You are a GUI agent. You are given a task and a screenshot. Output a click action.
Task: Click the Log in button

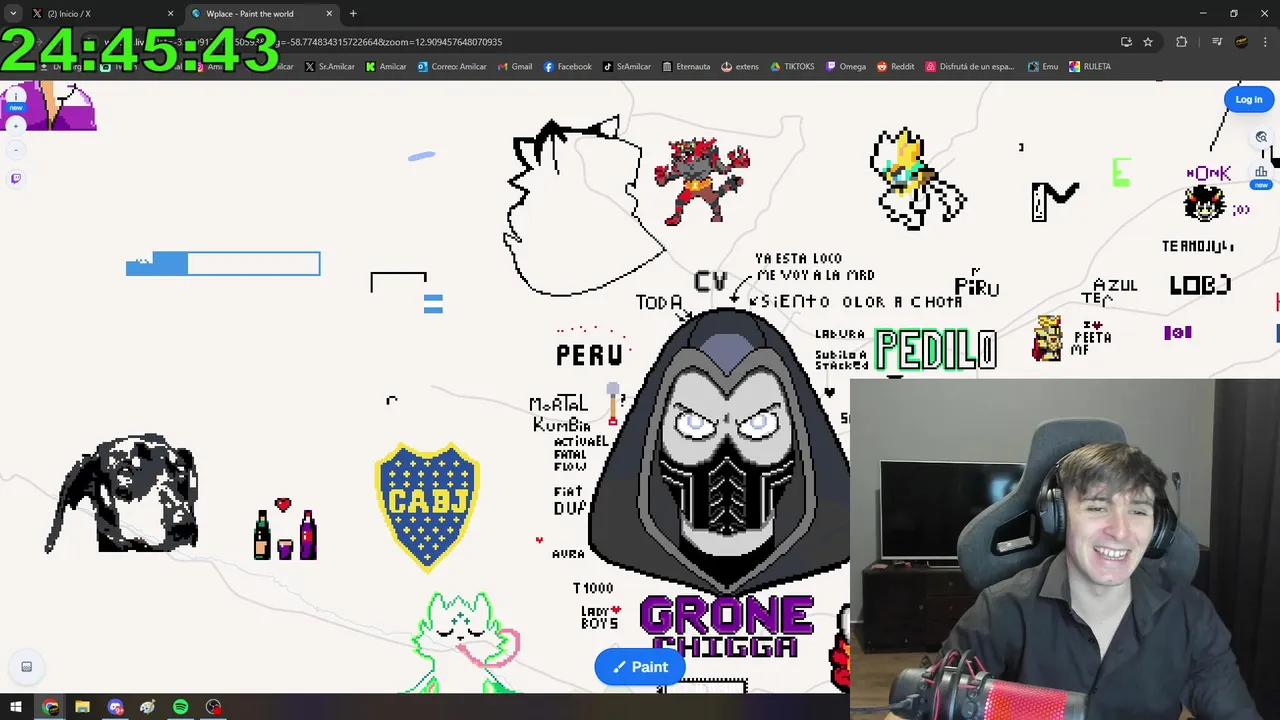click(1249, 99)
